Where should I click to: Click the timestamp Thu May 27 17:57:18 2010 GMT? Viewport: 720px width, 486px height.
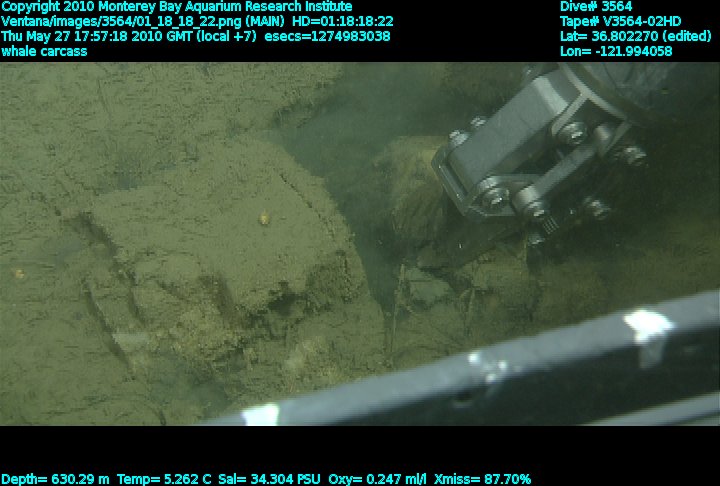97,36
